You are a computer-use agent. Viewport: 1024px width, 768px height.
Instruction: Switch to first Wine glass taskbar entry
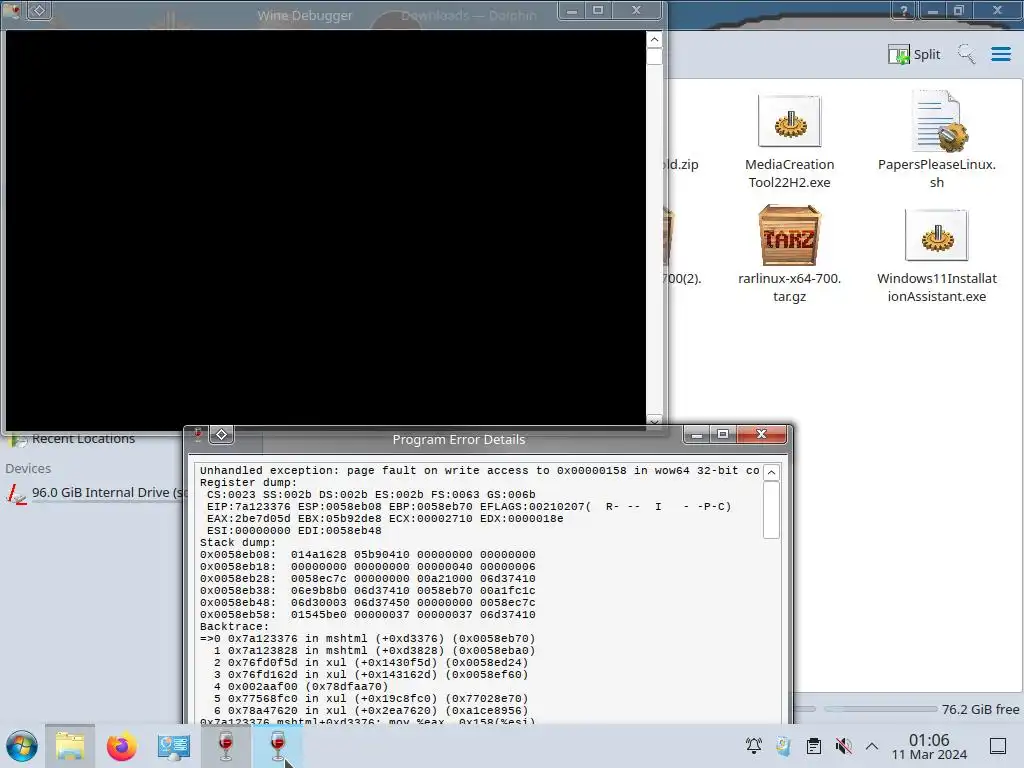[226, 746]
